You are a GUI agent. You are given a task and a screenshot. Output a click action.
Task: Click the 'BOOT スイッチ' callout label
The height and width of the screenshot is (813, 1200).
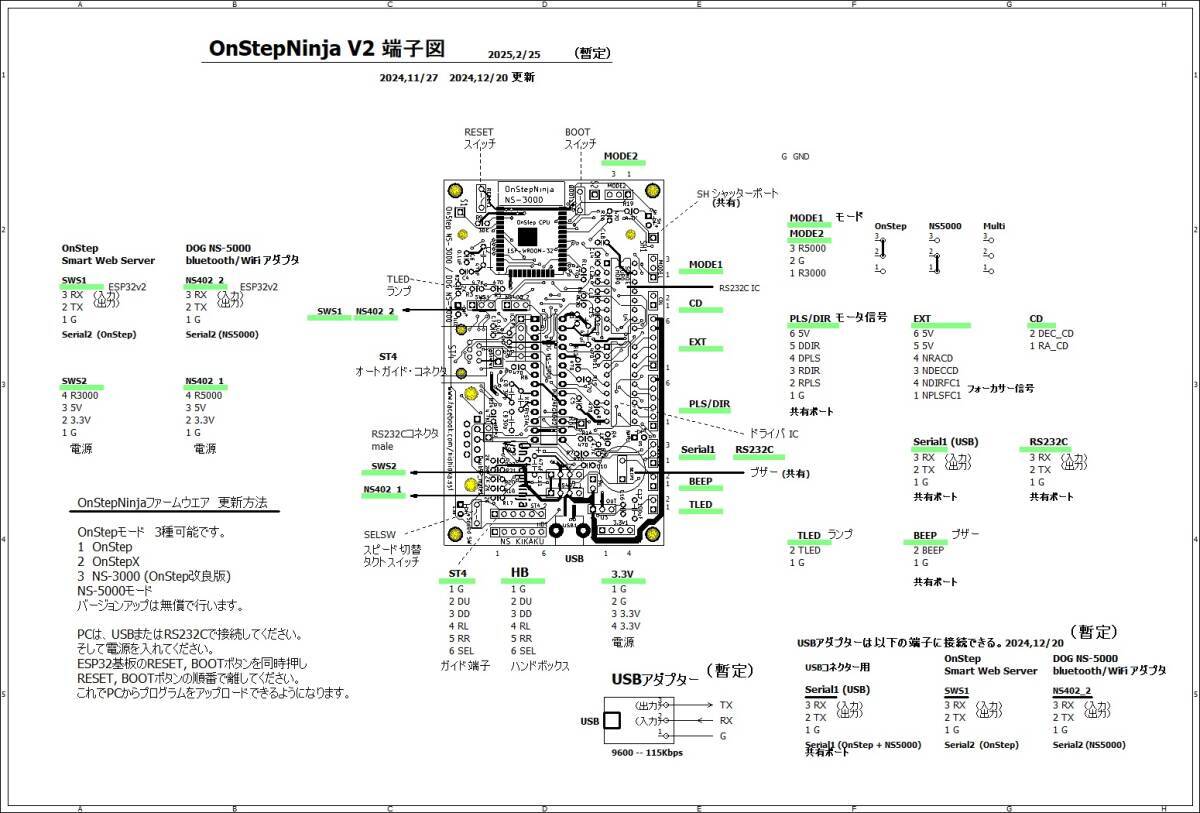580,138
